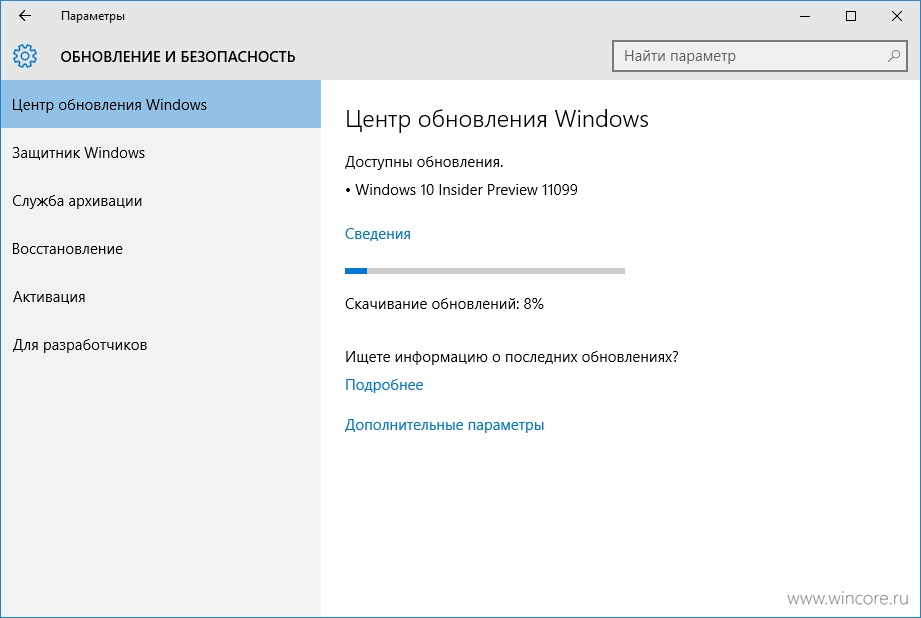Go back using the back arrow

coord(25,16)
